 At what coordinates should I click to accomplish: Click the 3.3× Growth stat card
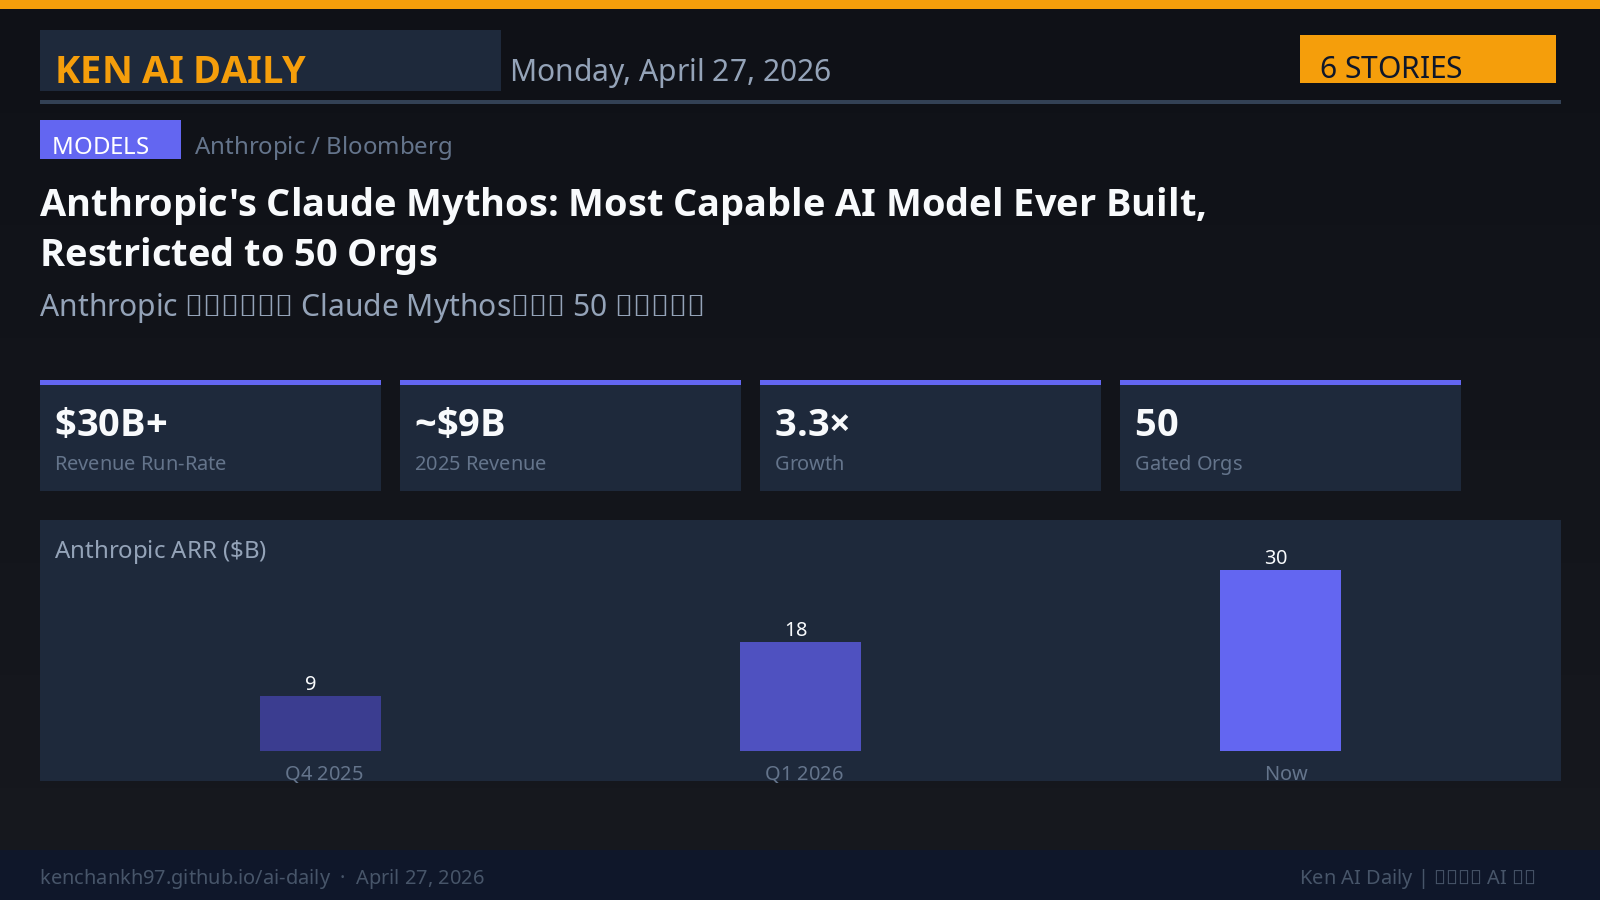(930, 437)
